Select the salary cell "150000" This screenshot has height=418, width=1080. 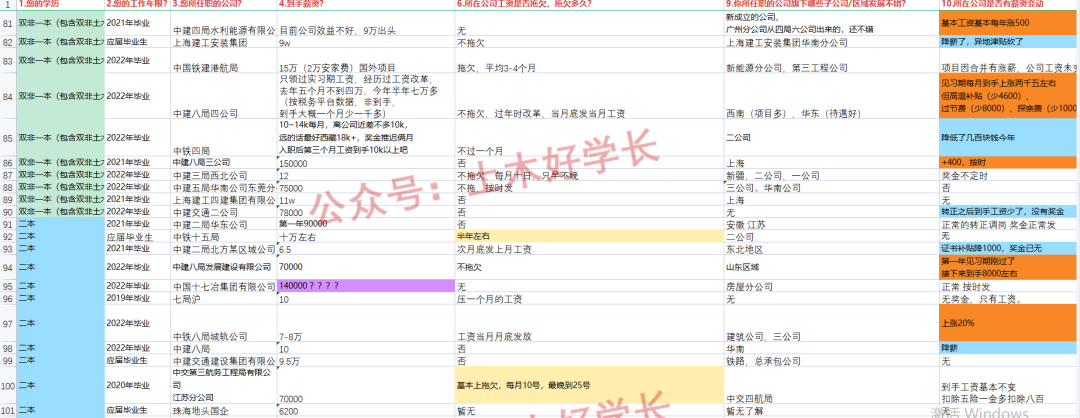point(366,163)
